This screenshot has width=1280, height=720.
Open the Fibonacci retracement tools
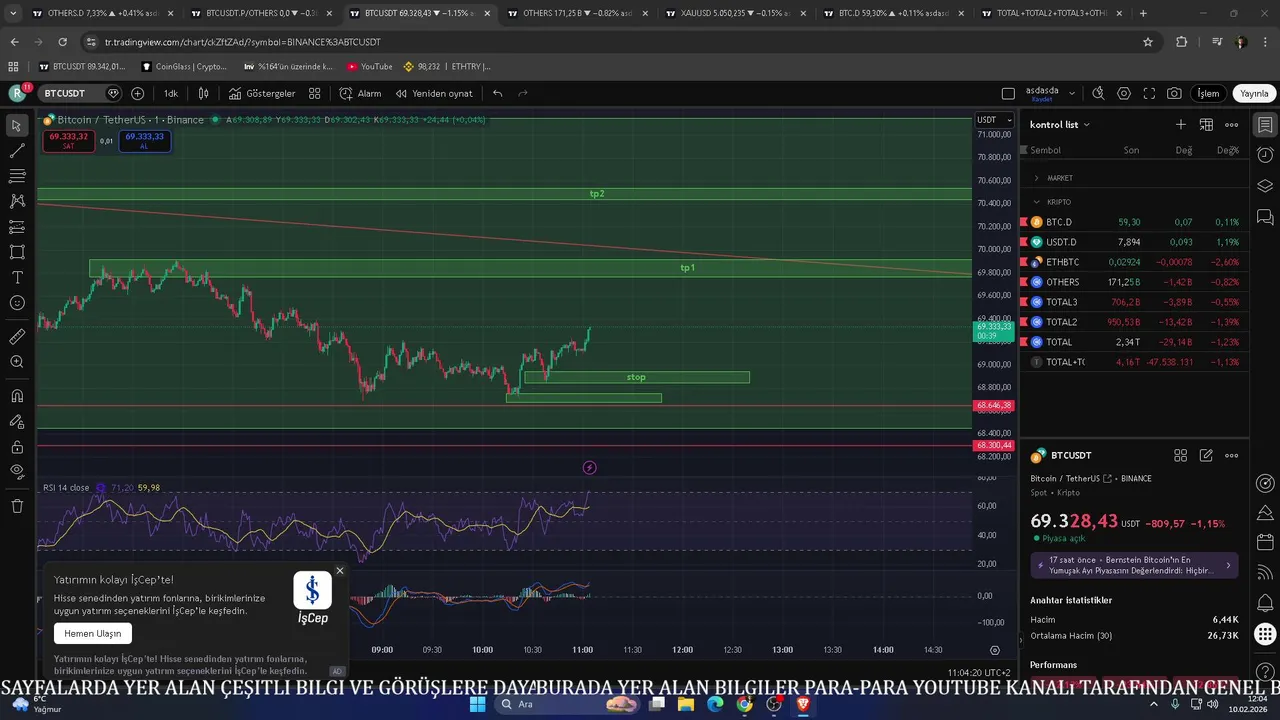[x=16, y=176]
